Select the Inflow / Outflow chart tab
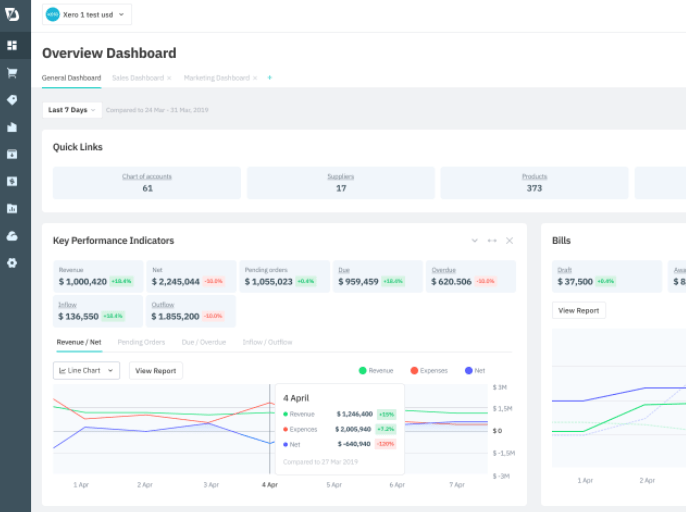 point(267,342)
